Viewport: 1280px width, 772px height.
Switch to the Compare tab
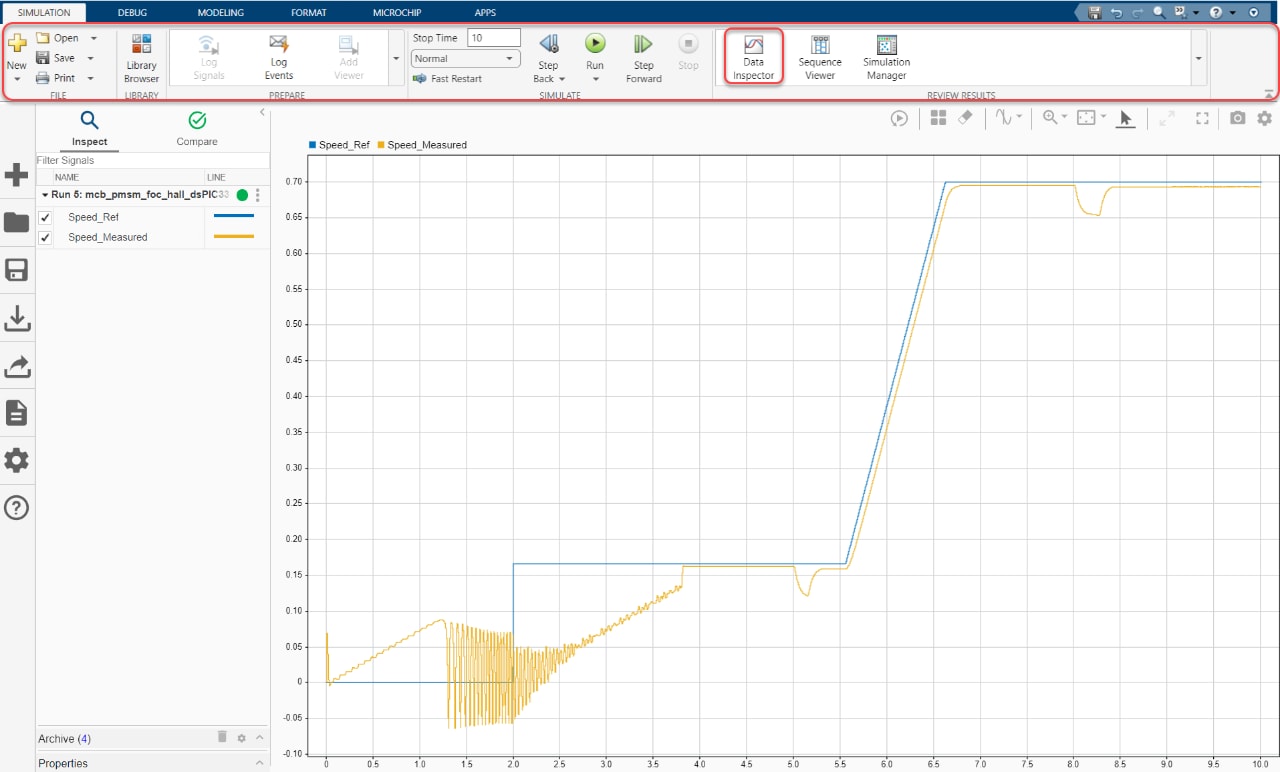[197, 128]
